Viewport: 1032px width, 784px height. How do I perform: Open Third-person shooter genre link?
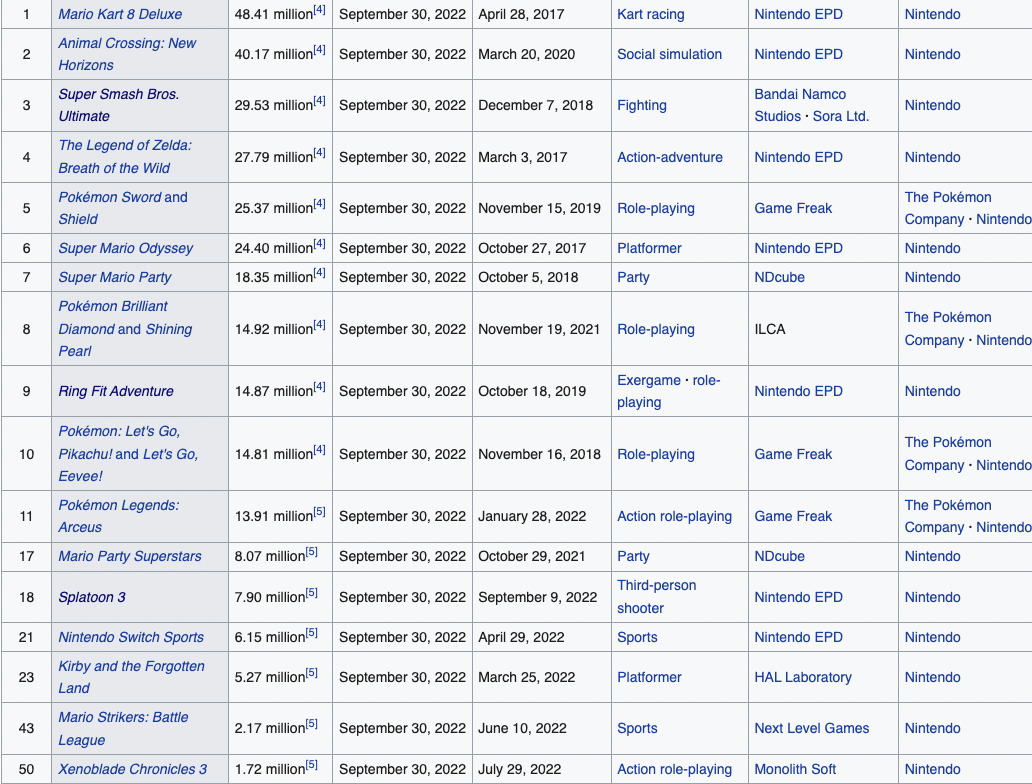(x=656, y=596)
